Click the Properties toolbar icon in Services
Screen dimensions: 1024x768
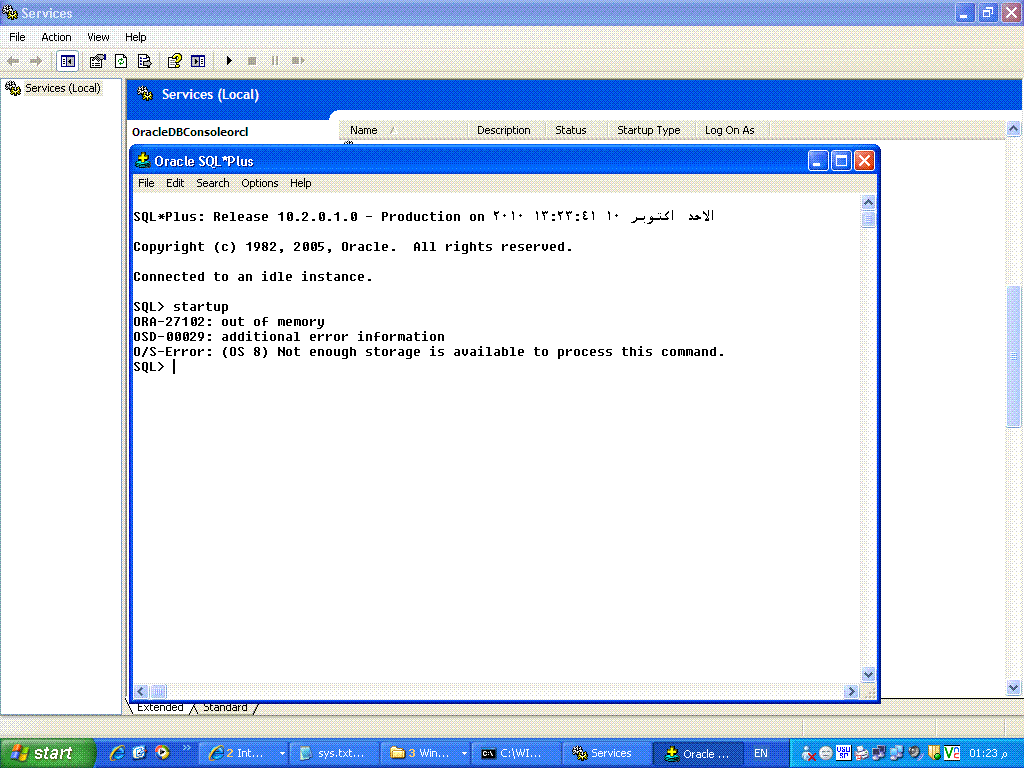click(98, 61)
